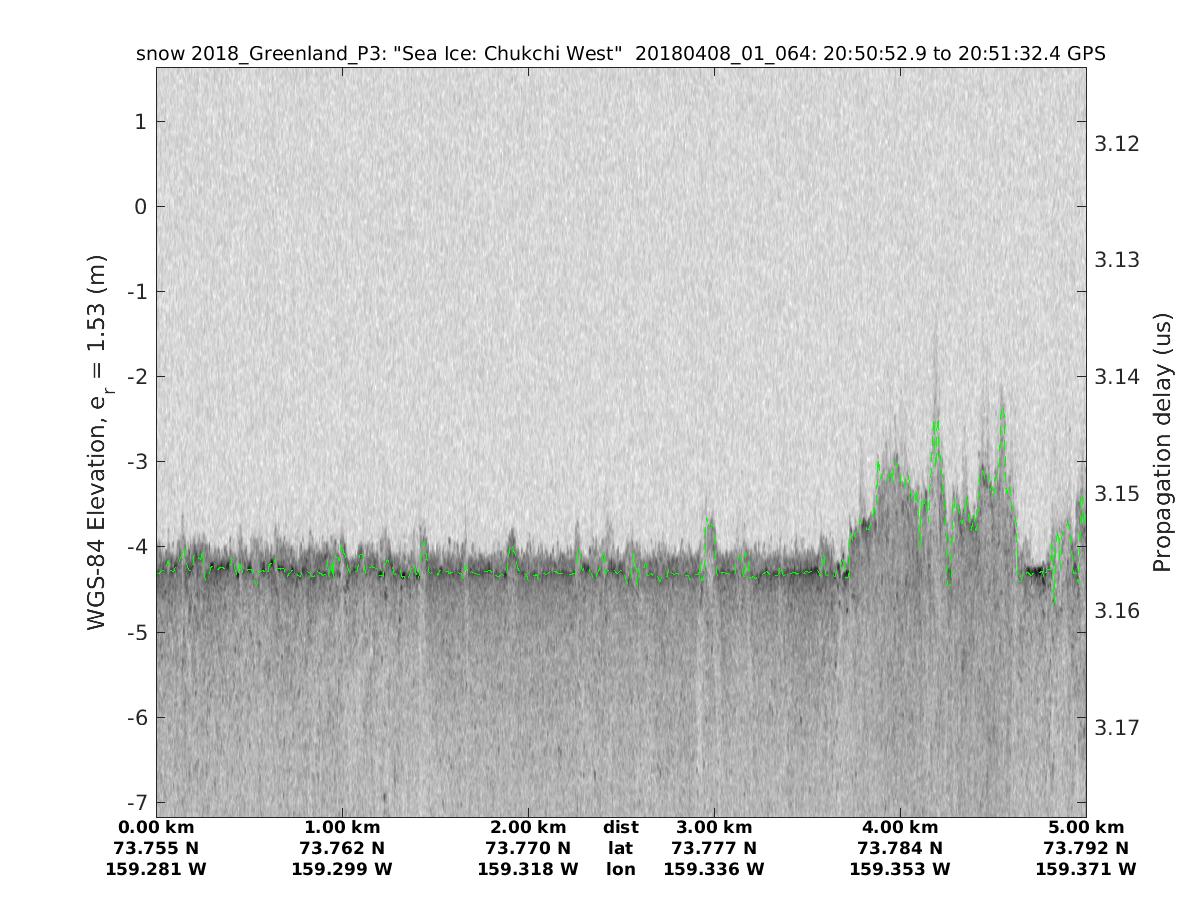The height and width of the screenshot is (900, 1200).
Task: Click the "1.00 km" distance tick label
Action: tap(342, 828)
